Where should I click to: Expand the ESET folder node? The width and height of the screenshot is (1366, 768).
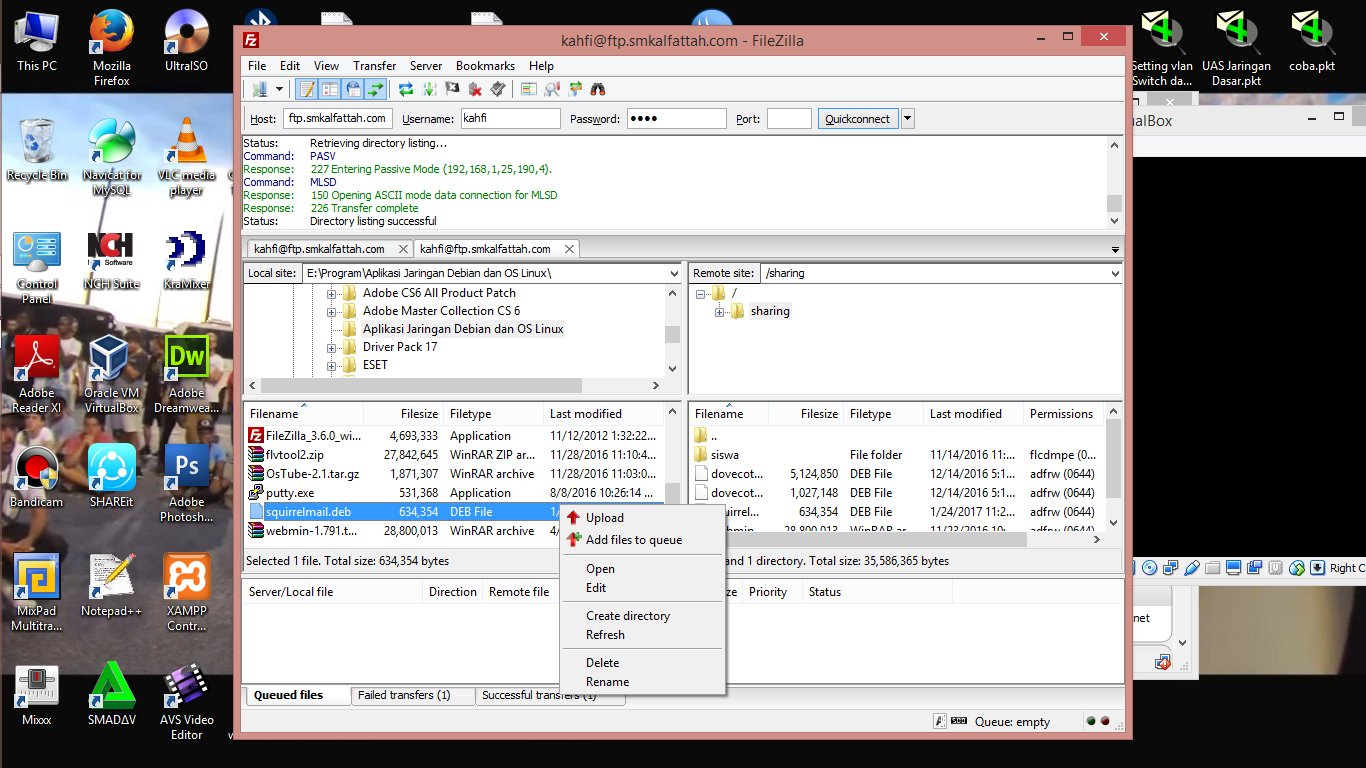point(332,366)
